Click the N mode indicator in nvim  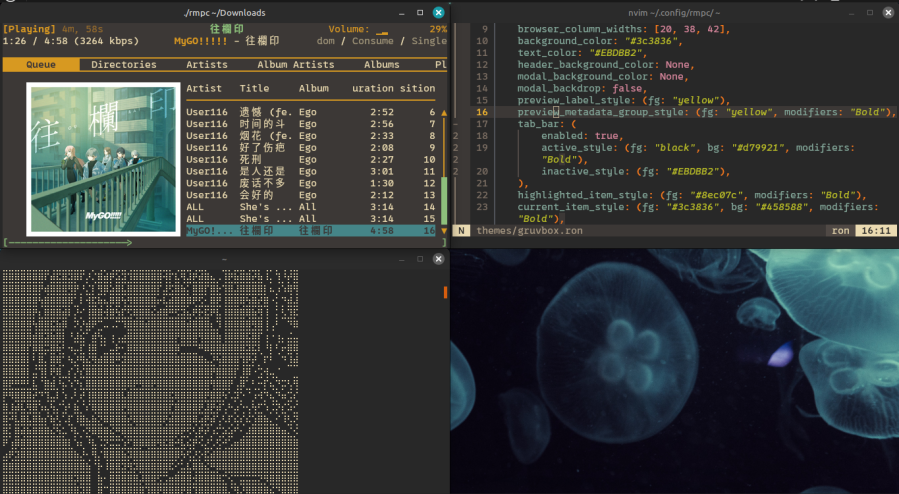coord(461,230)
